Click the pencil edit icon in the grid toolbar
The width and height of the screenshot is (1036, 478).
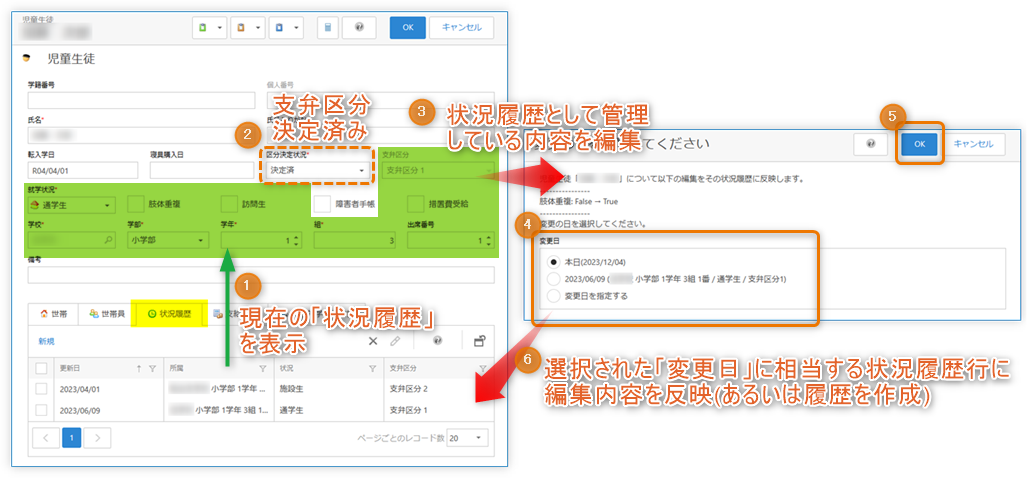click(395, 341)
